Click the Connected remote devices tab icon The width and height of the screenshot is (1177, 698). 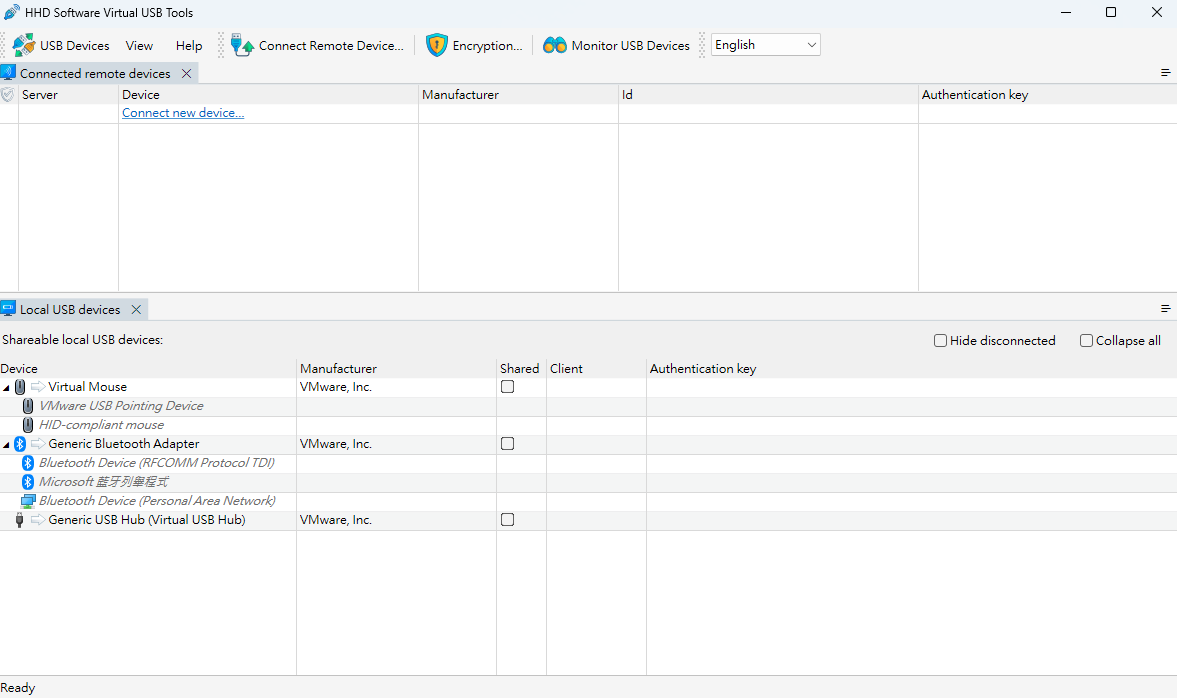click(8, 73)
